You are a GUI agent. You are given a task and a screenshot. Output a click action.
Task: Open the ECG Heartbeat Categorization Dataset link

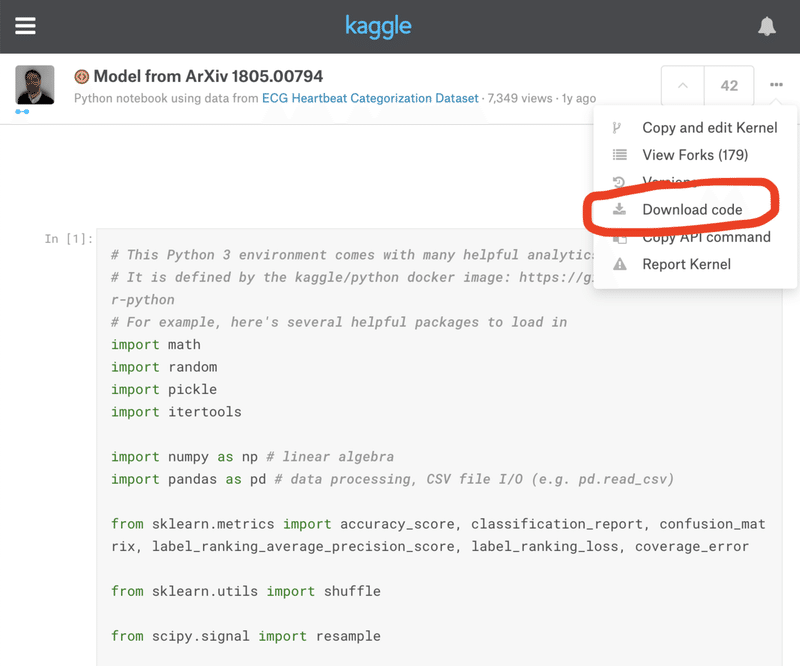coord(370,99)
